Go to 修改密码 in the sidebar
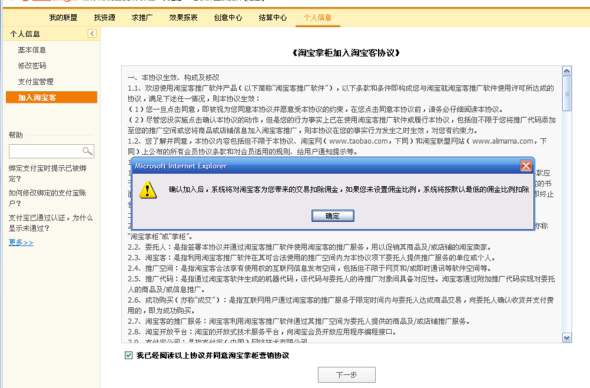This screenshot has height=388, width=590. (32, 65)
